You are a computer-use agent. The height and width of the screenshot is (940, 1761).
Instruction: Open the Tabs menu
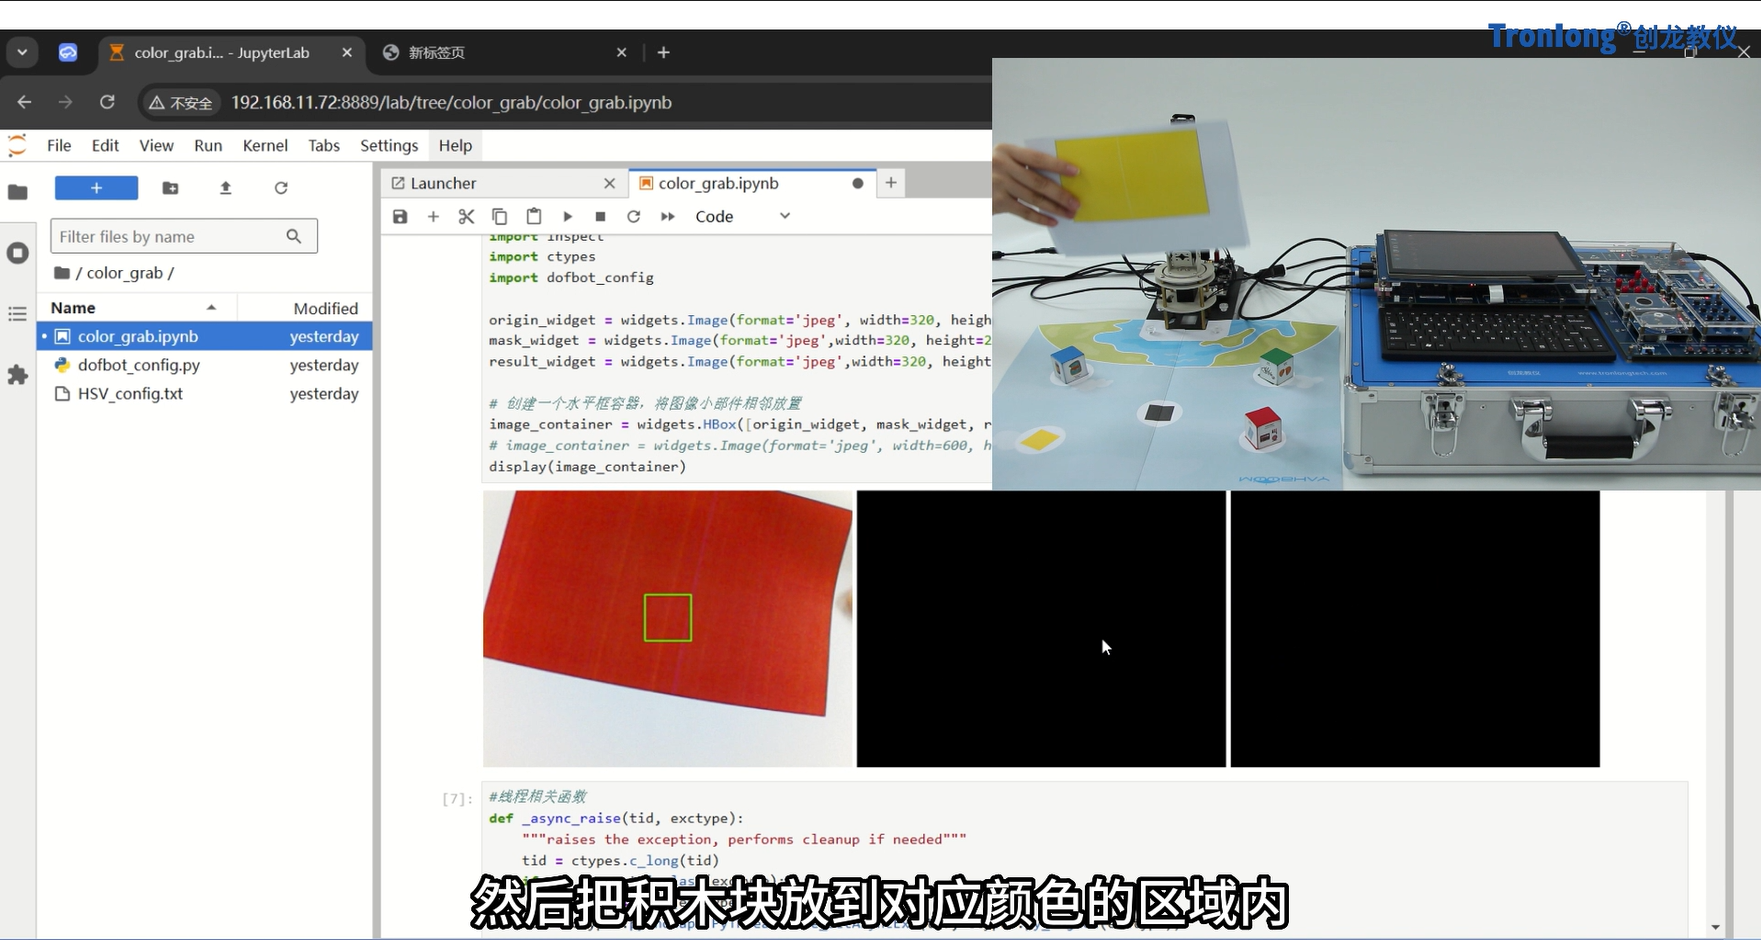tap(324, 145)
